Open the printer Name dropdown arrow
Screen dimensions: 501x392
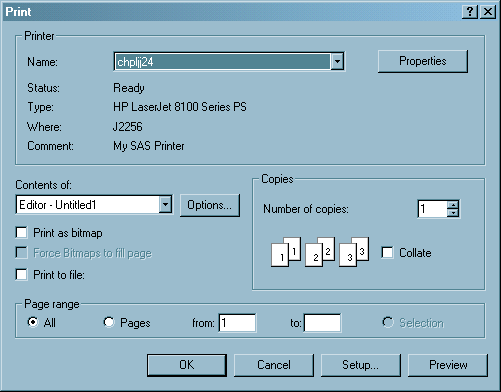337,62
